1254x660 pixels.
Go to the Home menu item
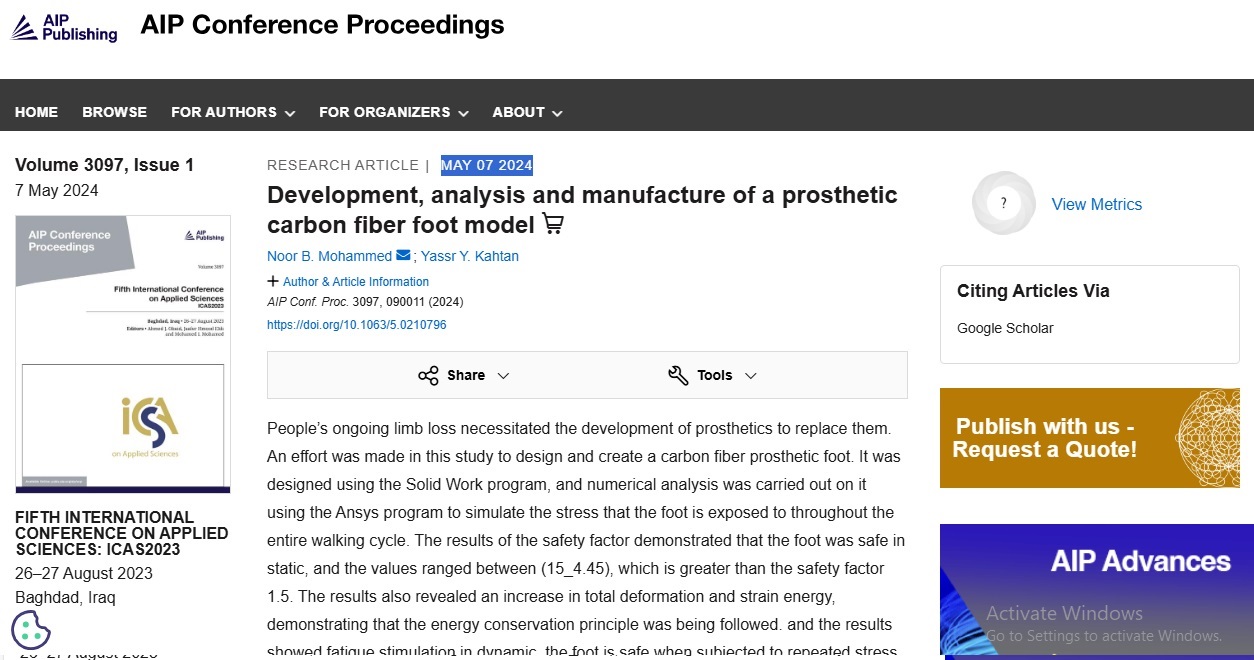pos(37,112)
